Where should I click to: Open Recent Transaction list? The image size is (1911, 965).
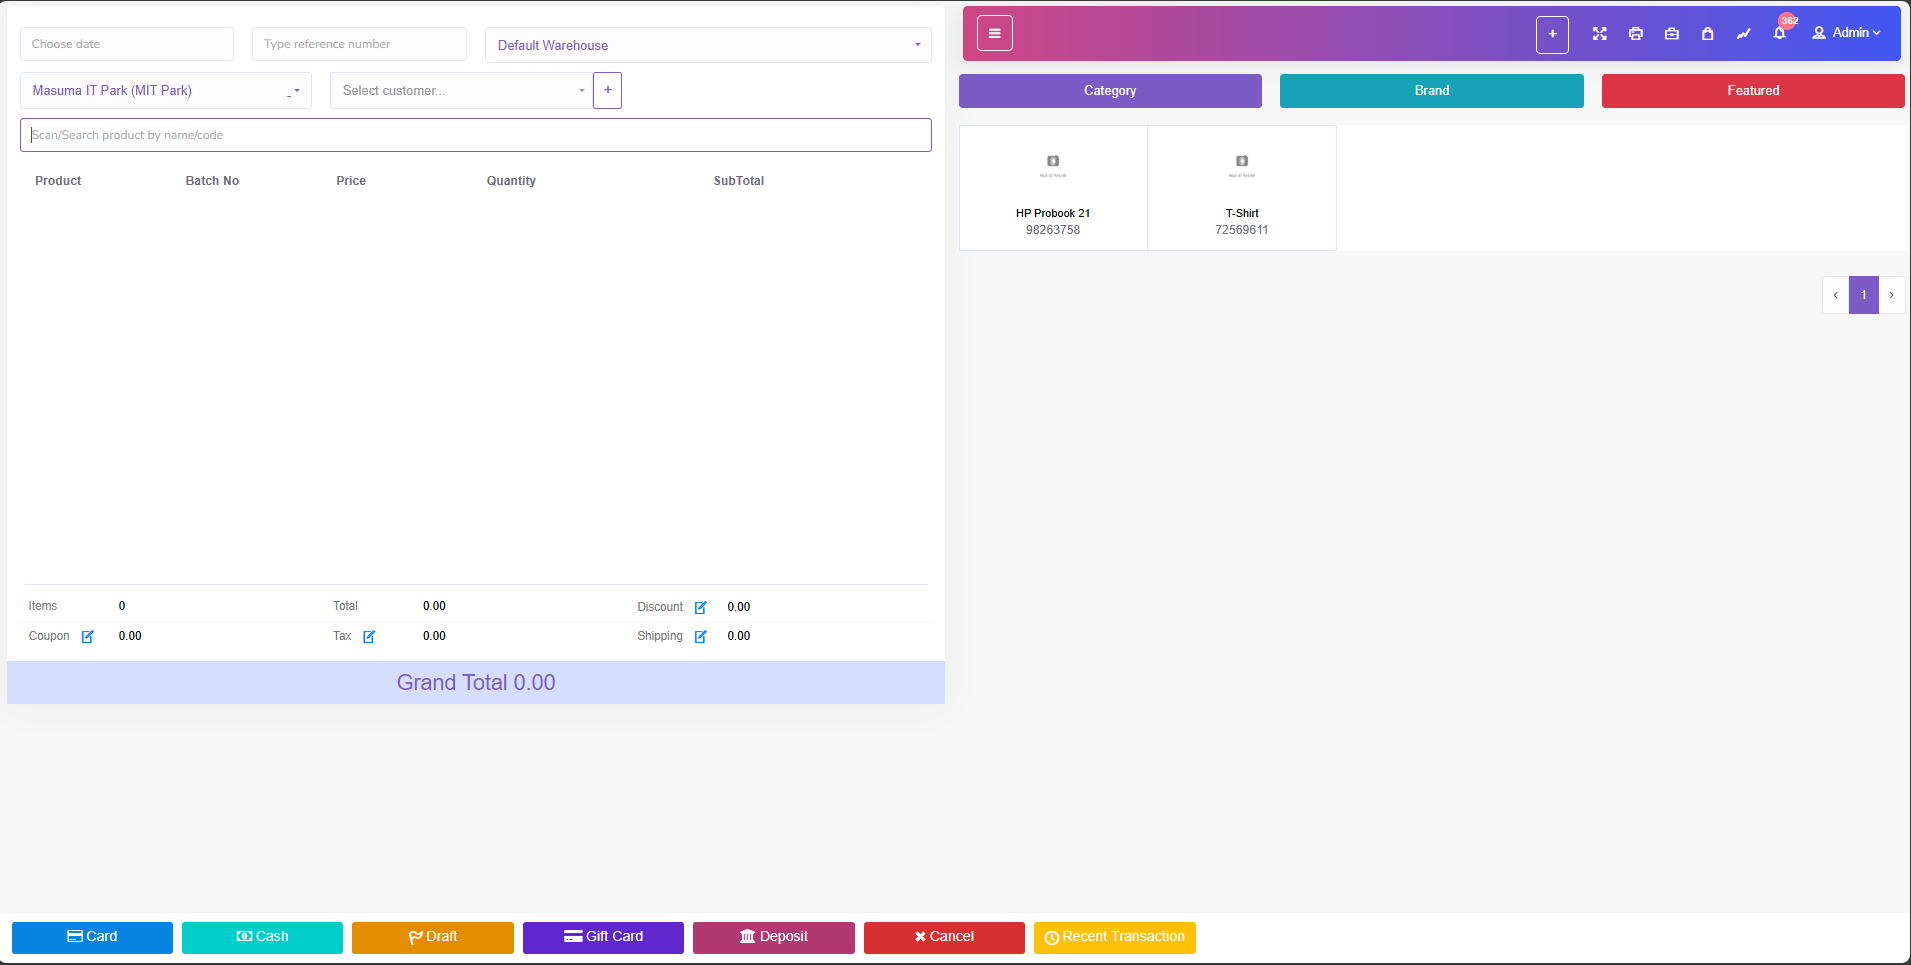tap(1114, 937)
